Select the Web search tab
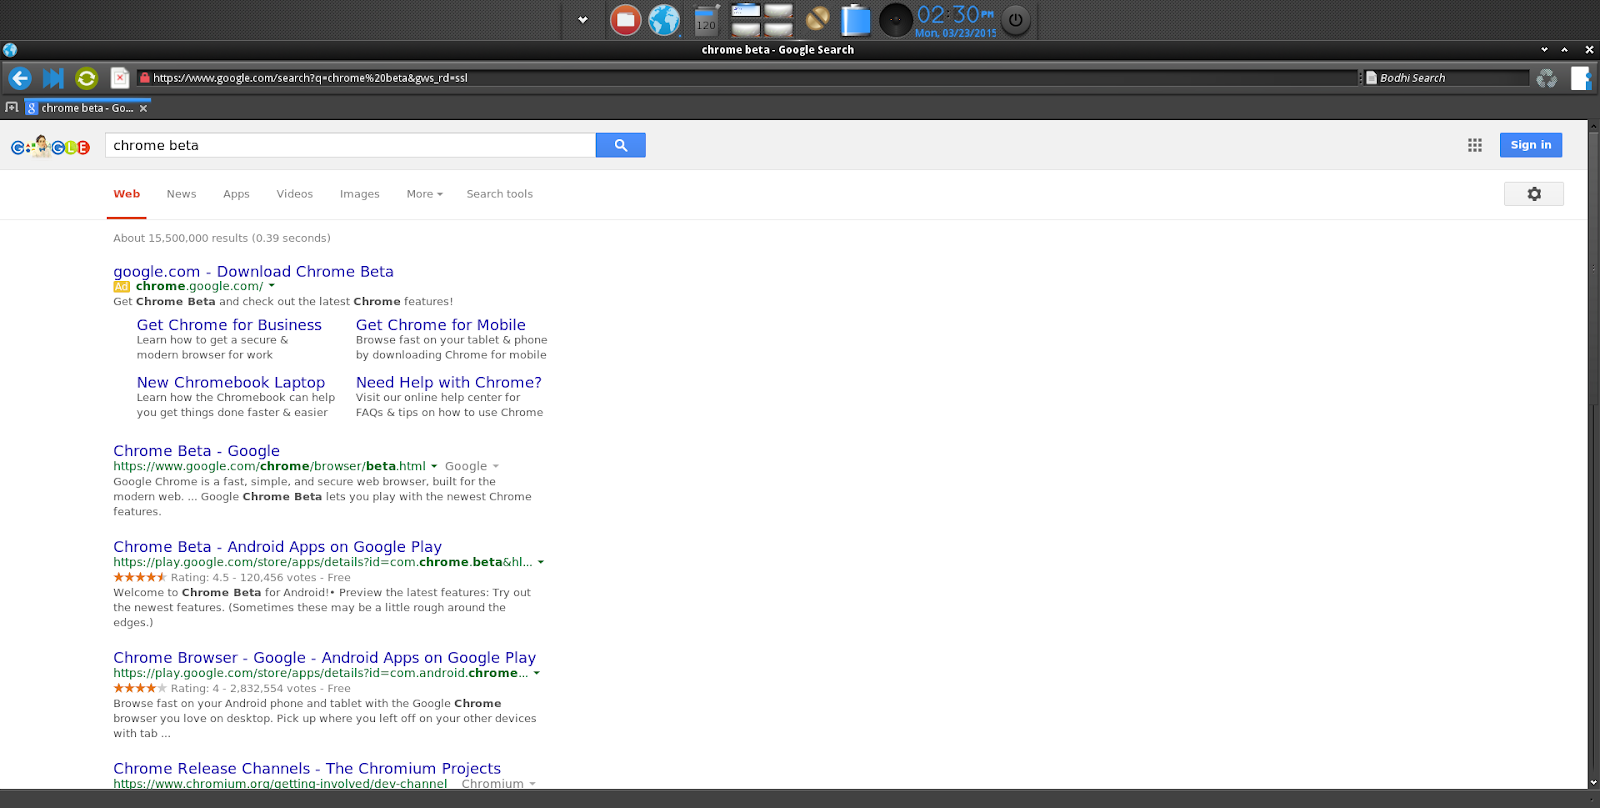 click(x=127, y=194)
